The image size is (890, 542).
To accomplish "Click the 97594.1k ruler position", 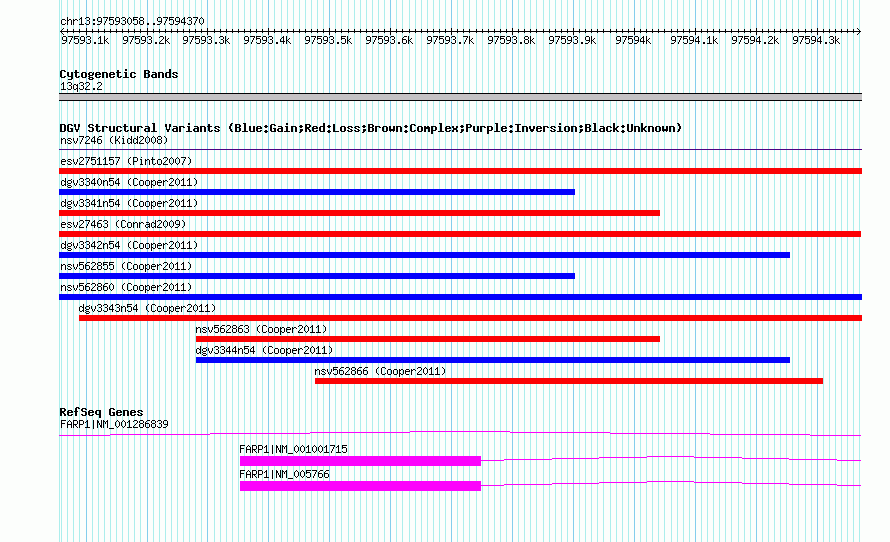I will pos(694,40).
